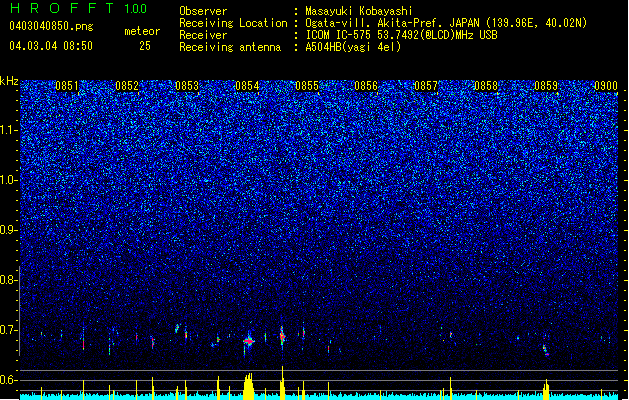Click the 'Observer' field label
This screenshot has height=400, width=629.
point(203,11)
